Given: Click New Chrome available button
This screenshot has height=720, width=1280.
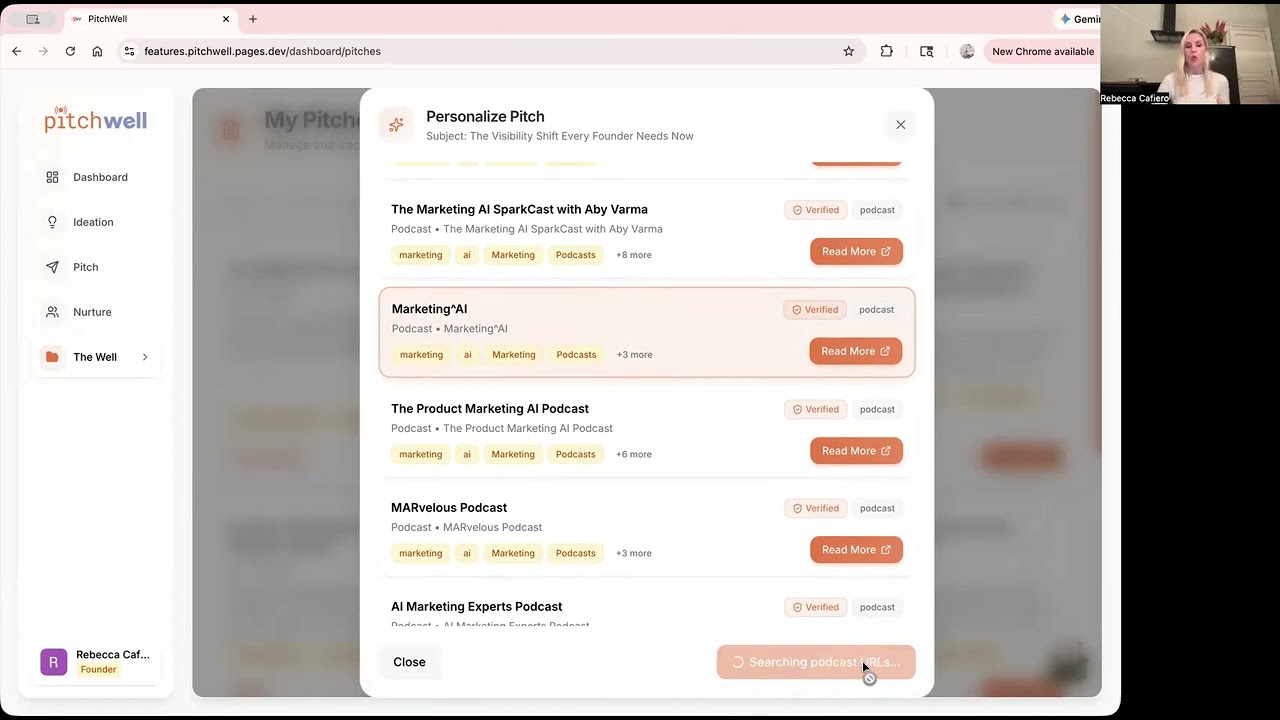Looking at the screenshot, I should [1042, 51].
